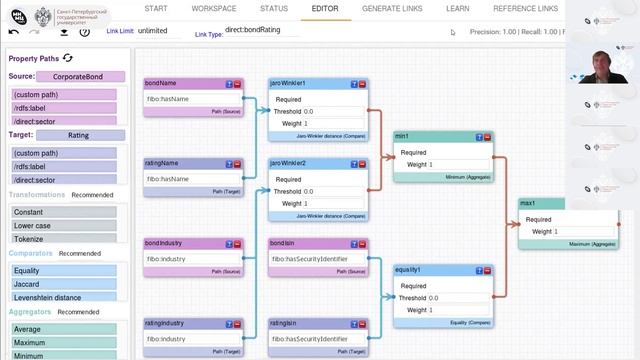Delete the ratingIndustry node
Viewport: 640px width, 360px height.
[237, 324]
